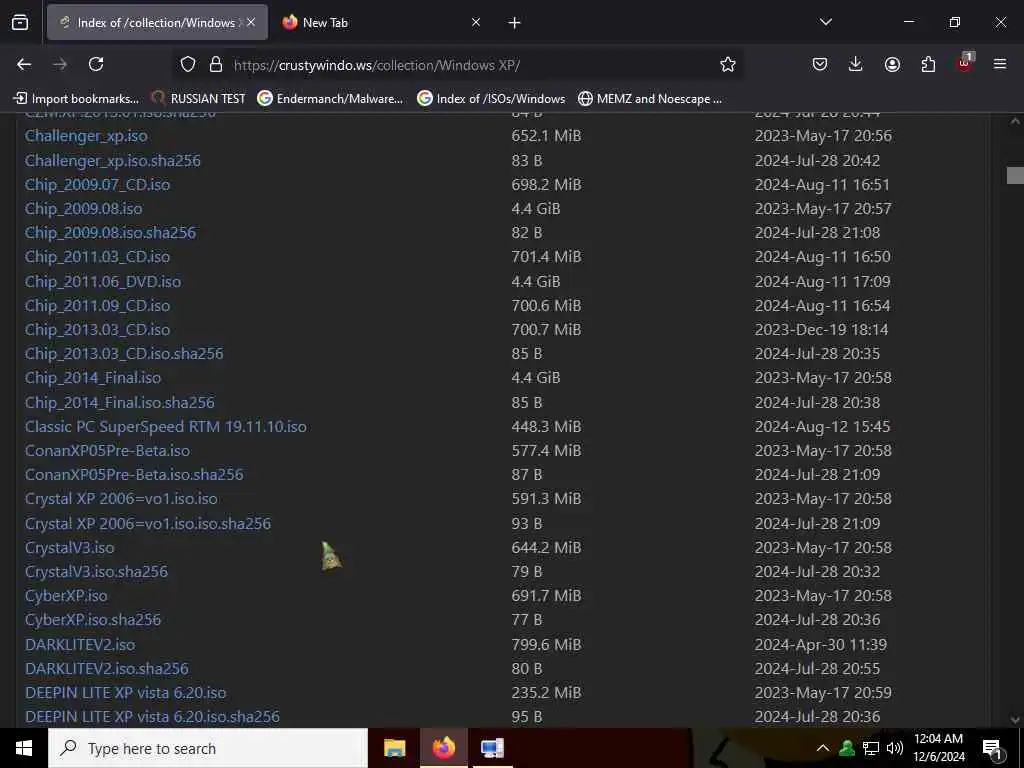
Task: Download Chip_2013.03_CD.iso
Action: pyautogui.click(x=97, y=330)
